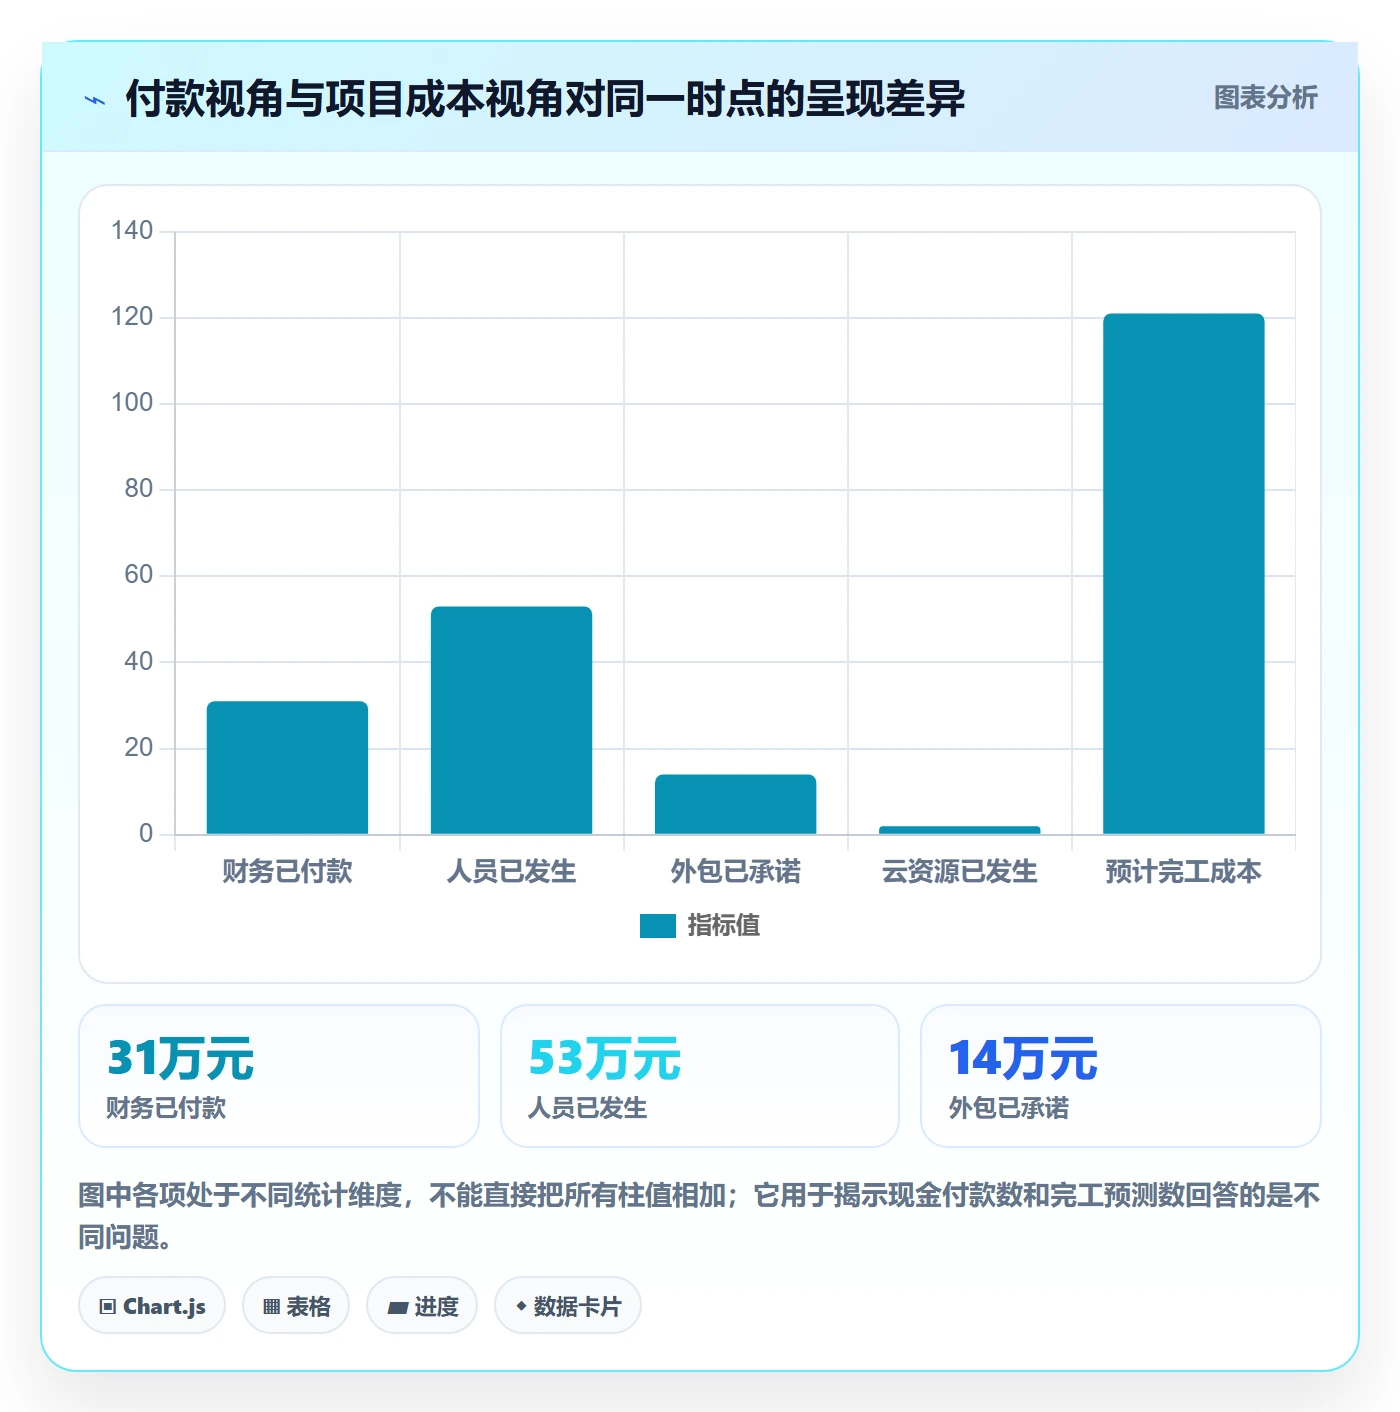Click the y-axis value 140
Viewport: 1400px width, 1412px height.
click(x=132, y=231)
